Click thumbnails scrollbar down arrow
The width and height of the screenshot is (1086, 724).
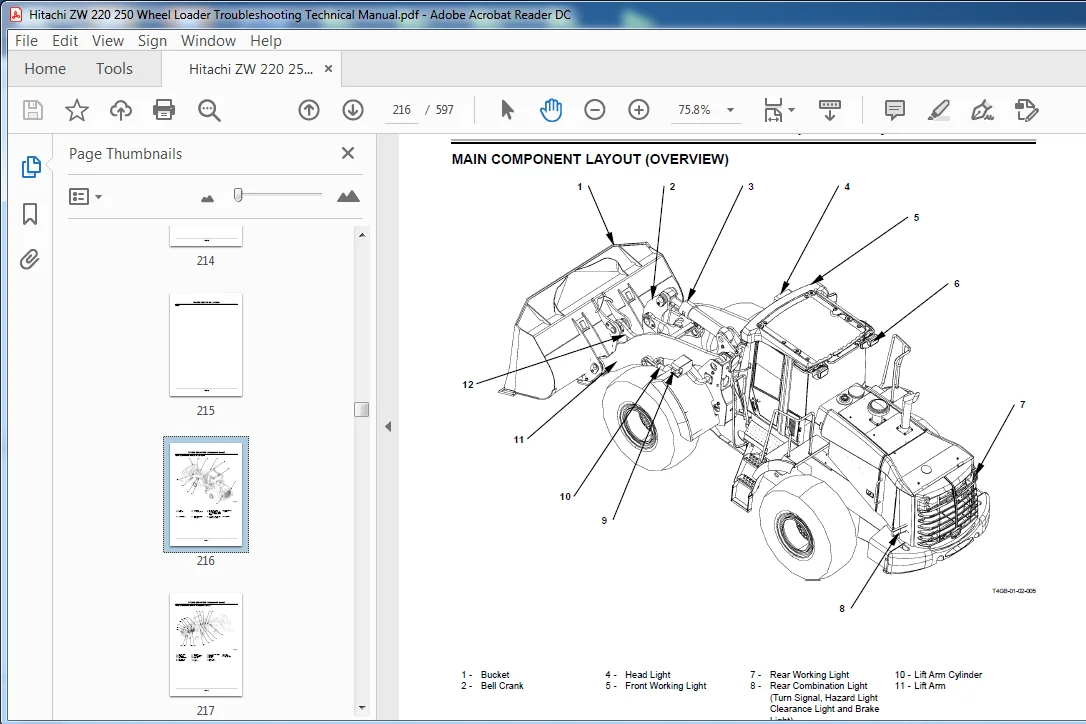[362, 708]
